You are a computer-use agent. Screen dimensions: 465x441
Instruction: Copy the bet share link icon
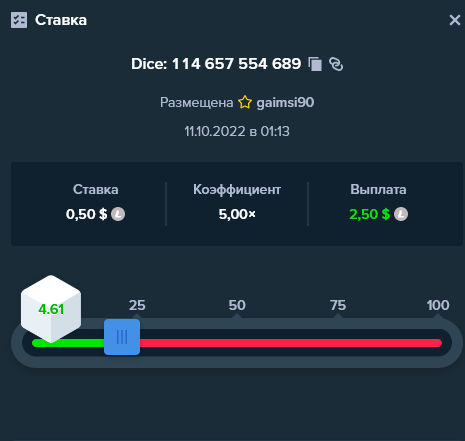tap(336, 64)
